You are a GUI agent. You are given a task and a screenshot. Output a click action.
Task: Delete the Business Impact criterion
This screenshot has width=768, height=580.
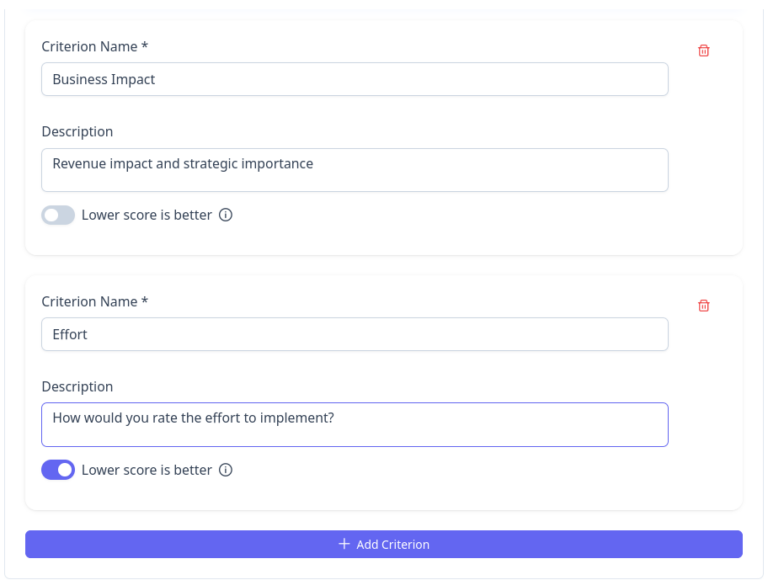pos(703,50)
